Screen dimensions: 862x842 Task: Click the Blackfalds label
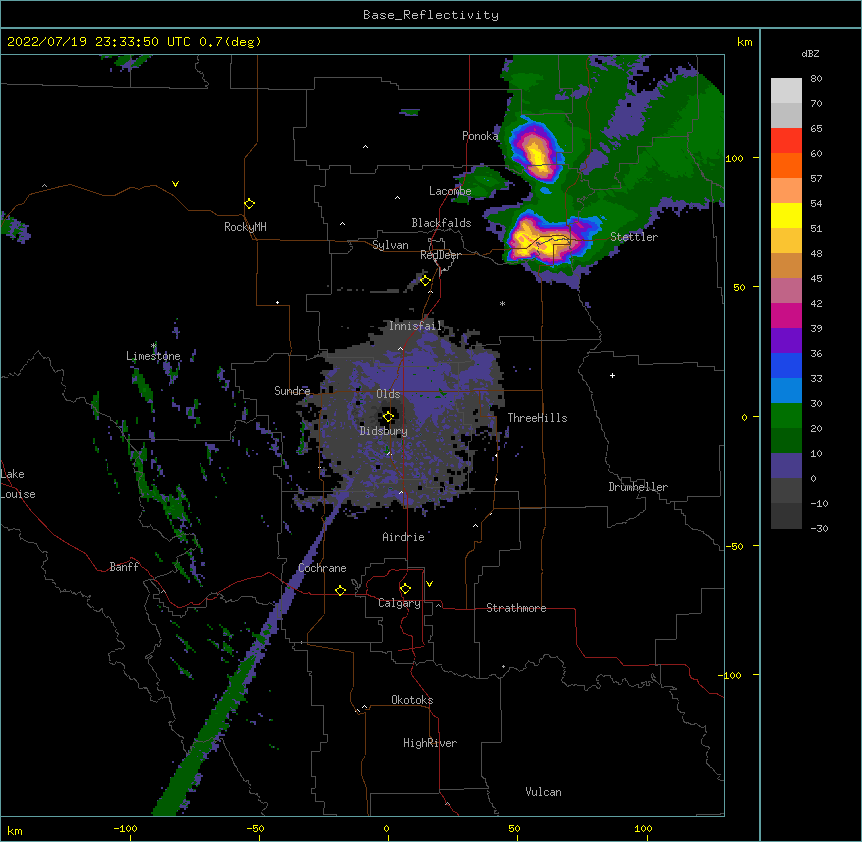point(441,223)
